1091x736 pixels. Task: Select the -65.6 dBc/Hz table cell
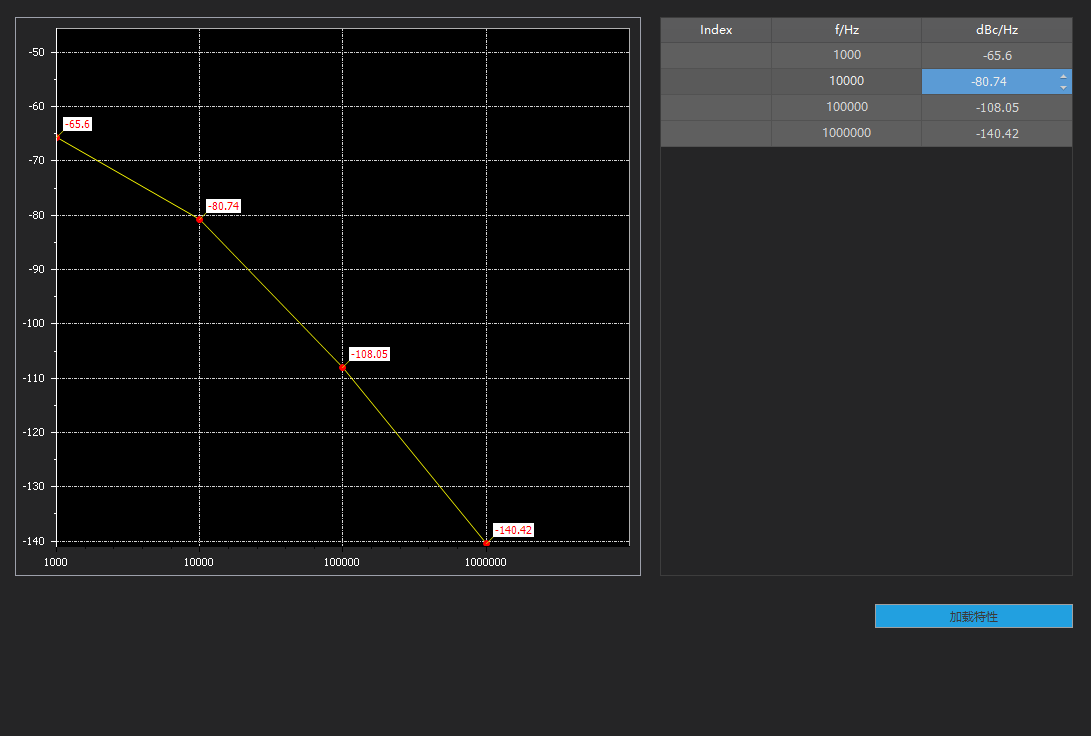pyautogui.click(x=996, y=56)
